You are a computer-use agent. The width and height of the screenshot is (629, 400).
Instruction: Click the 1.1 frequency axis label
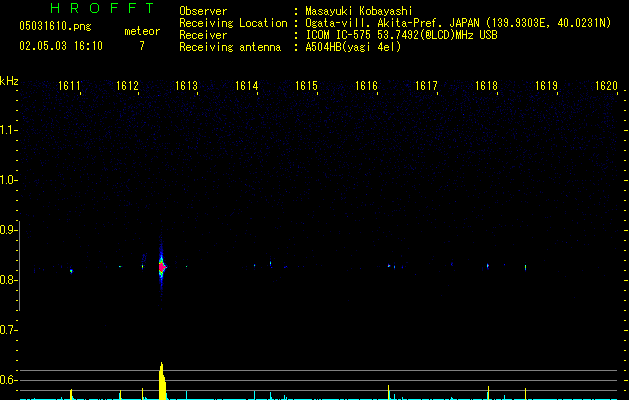8,130
